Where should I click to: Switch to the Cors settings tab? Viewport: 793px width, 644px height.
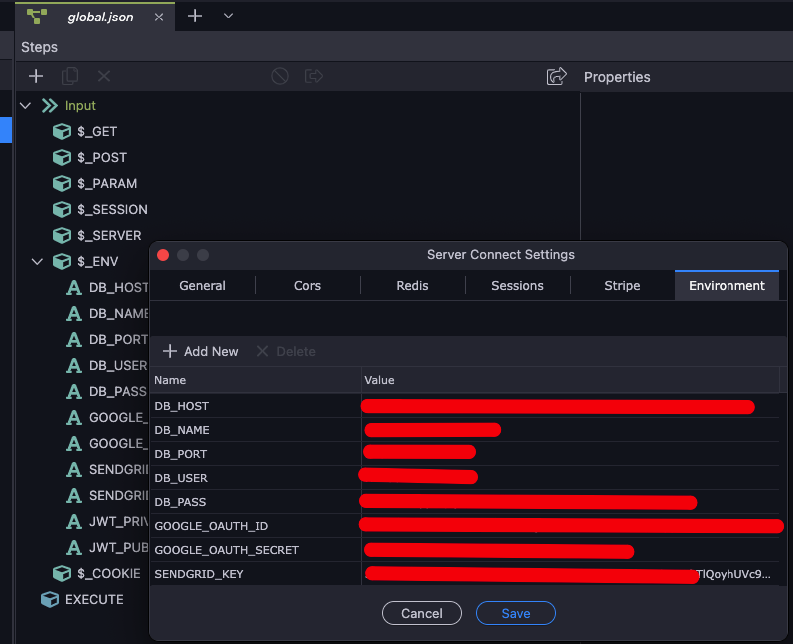pos(307,286)
